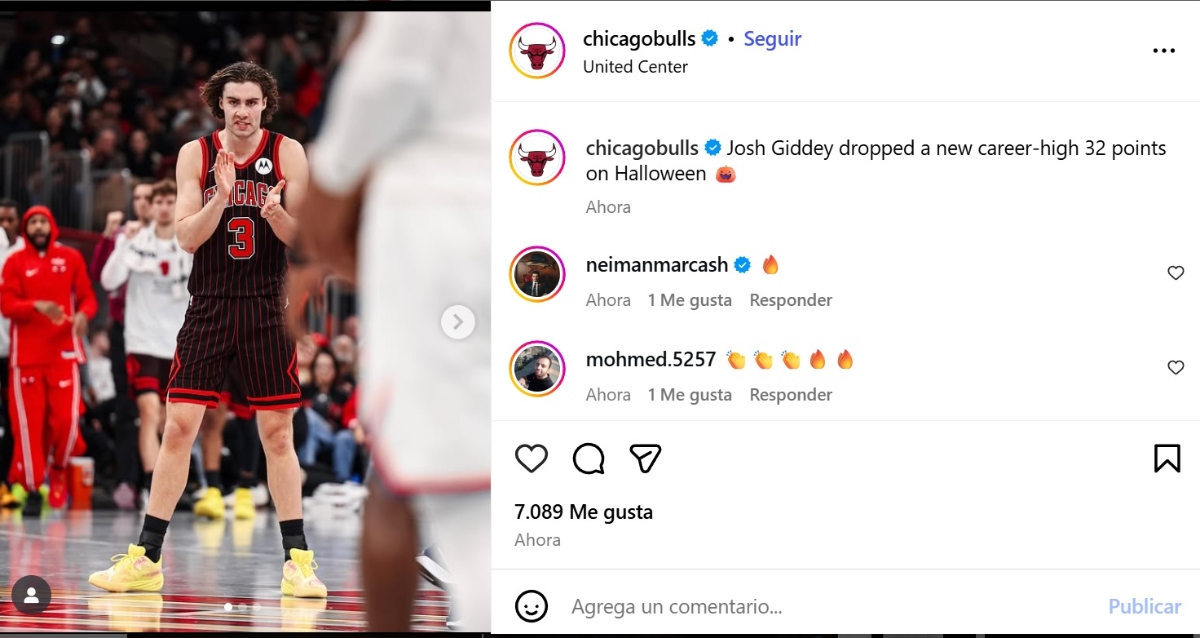This screenshot has height=638, width=1200.
Task: Like neimanmarcash's comment
Action: pyautogui.click(x=1176, y=273)
